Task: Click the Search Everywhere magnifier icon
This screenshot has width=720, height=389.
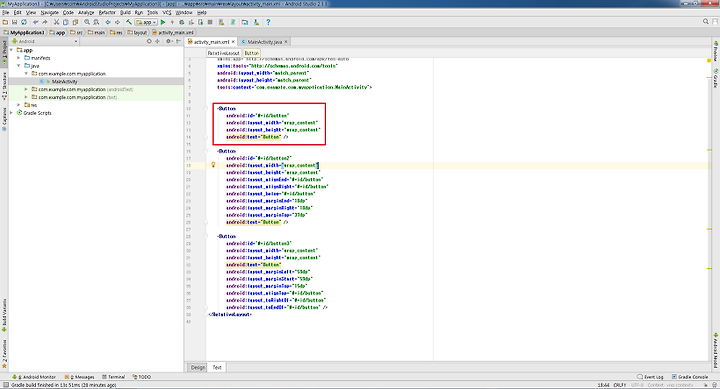Action: click(x=706, y=22)
